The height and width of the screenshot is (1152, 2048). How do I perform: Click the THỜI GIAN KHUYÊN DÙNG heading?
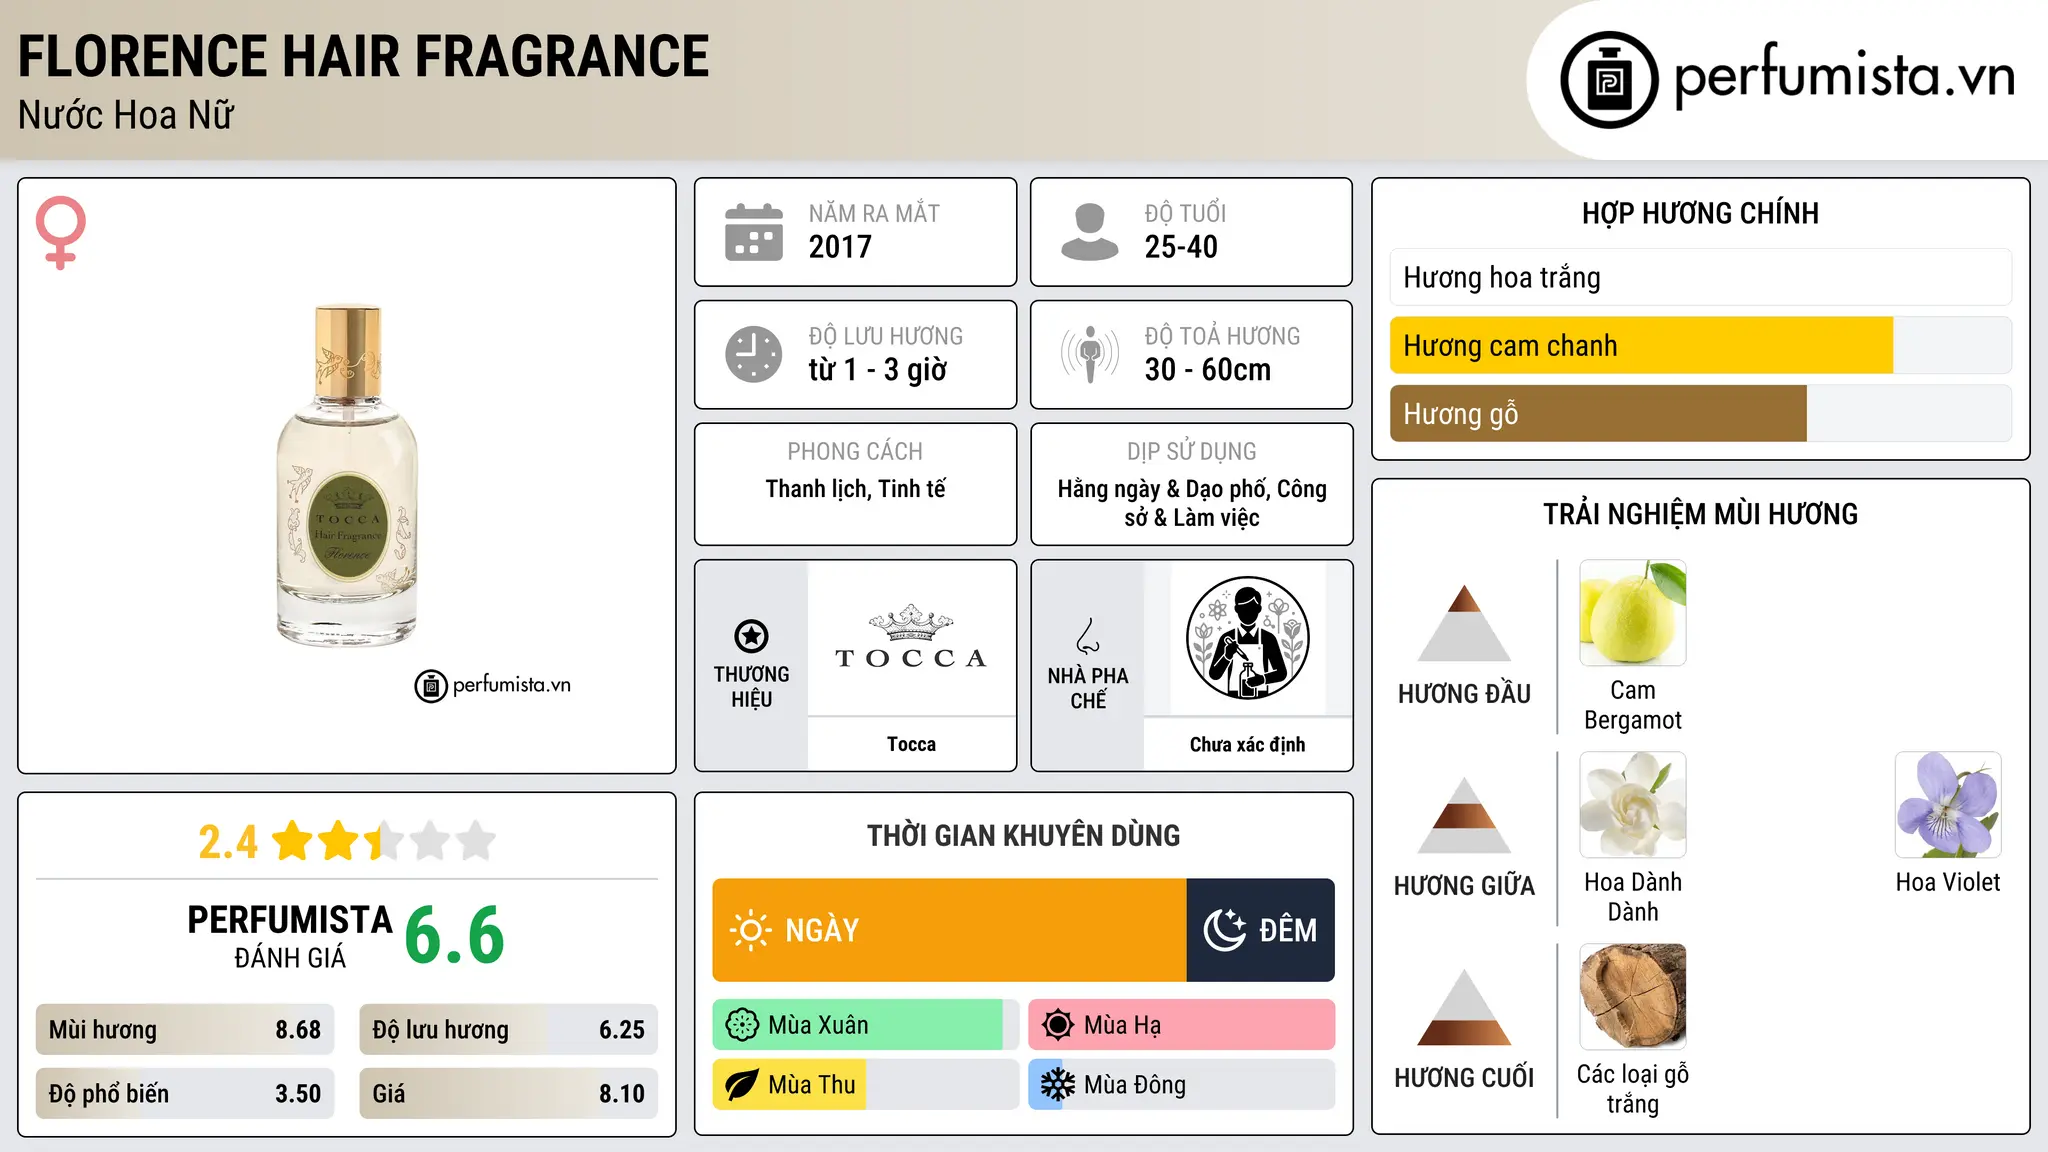1023,835
